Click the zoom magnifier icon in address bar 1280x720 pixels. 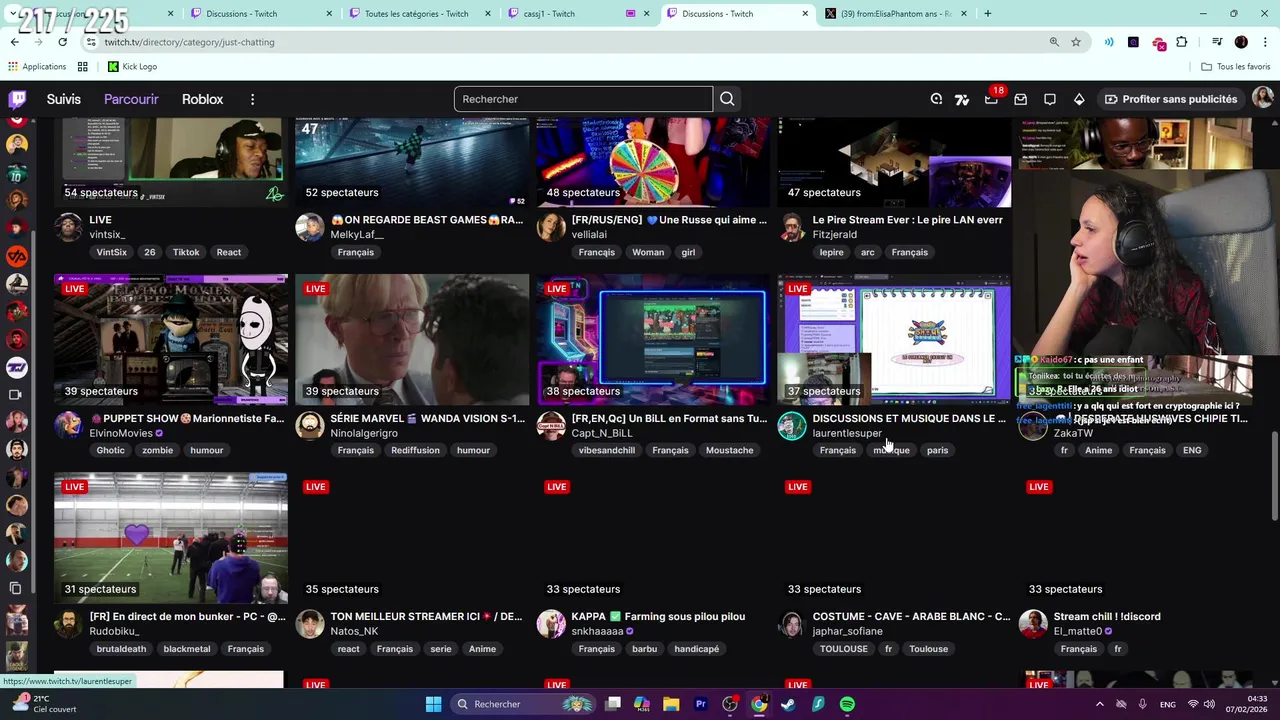pos(1054,42)
